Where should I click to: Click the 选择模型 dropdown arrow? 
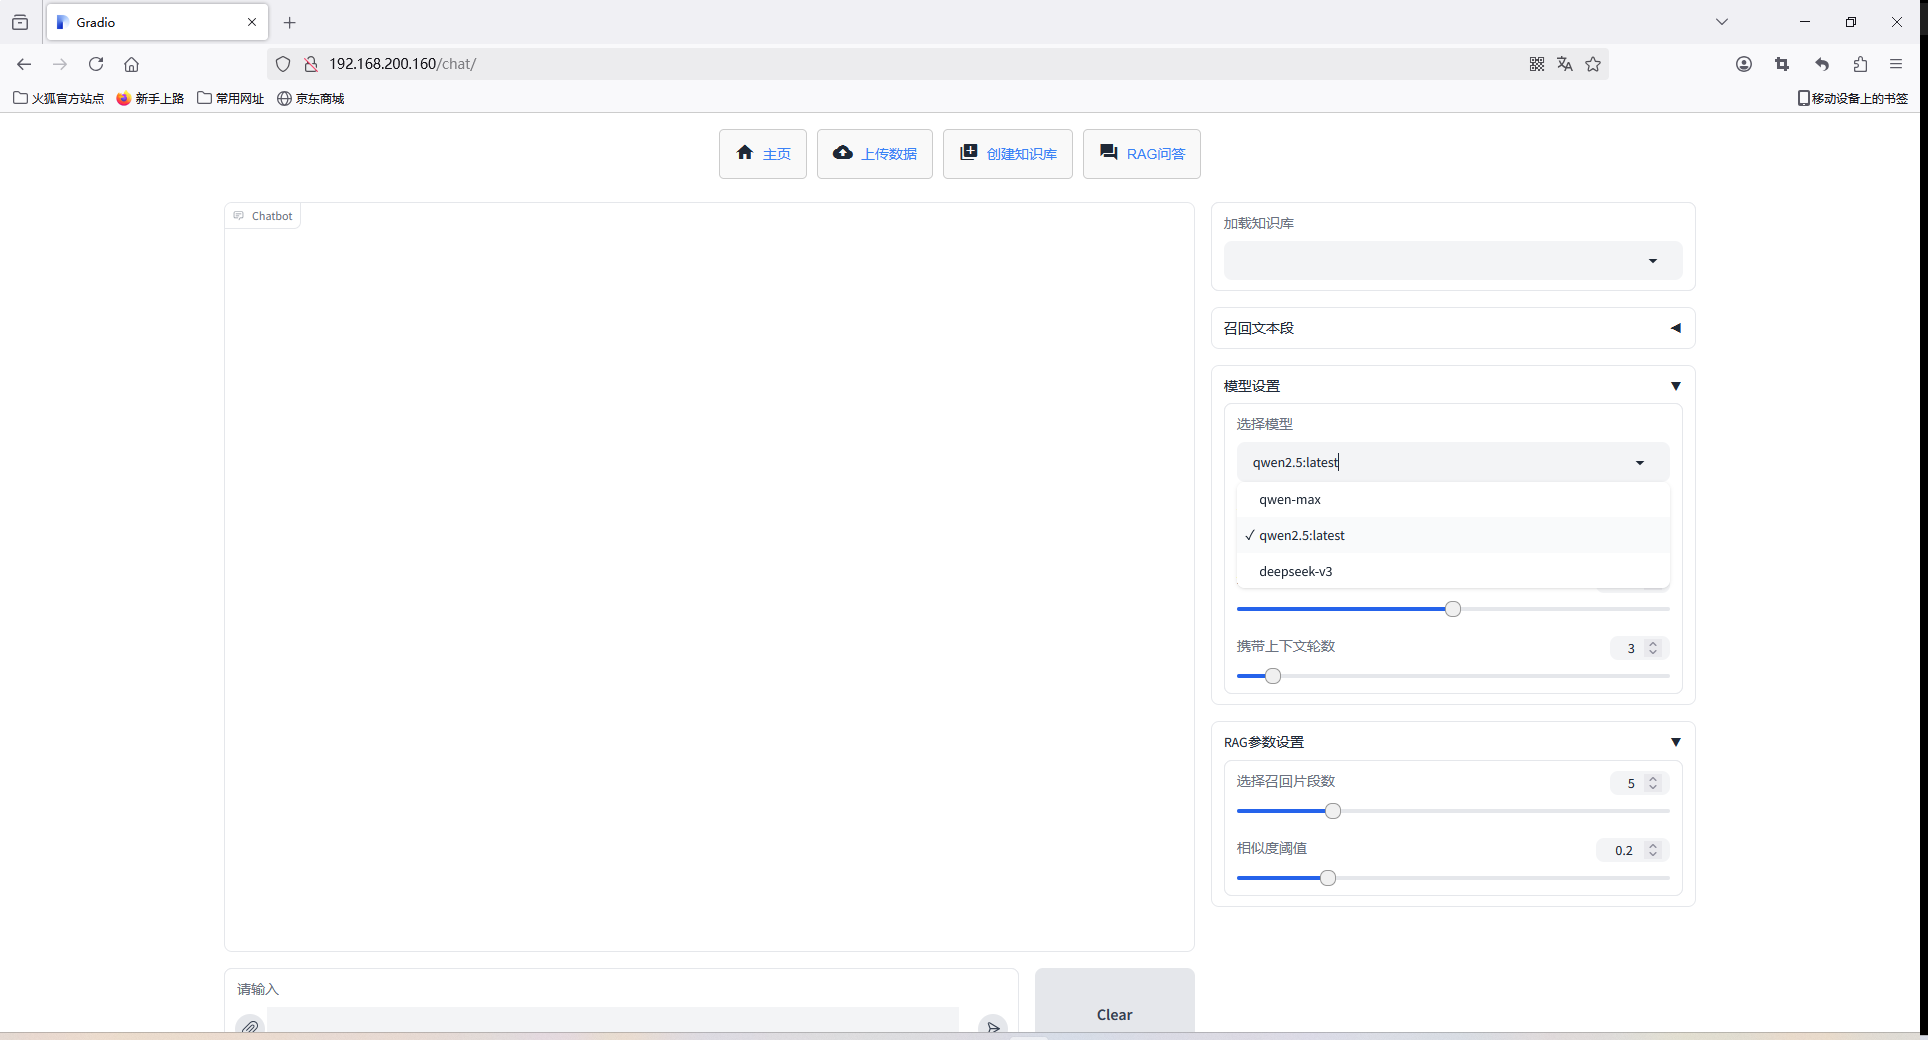coord(1639,463)
